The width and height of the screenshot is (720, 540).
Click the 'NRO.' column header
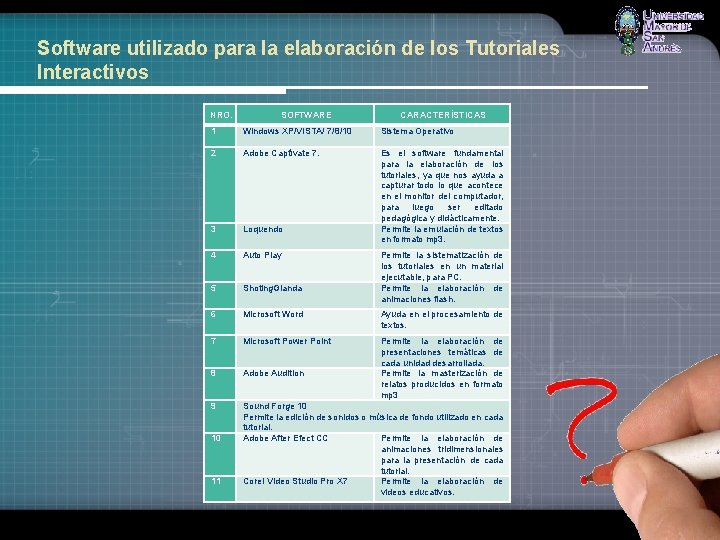[220, 114]
